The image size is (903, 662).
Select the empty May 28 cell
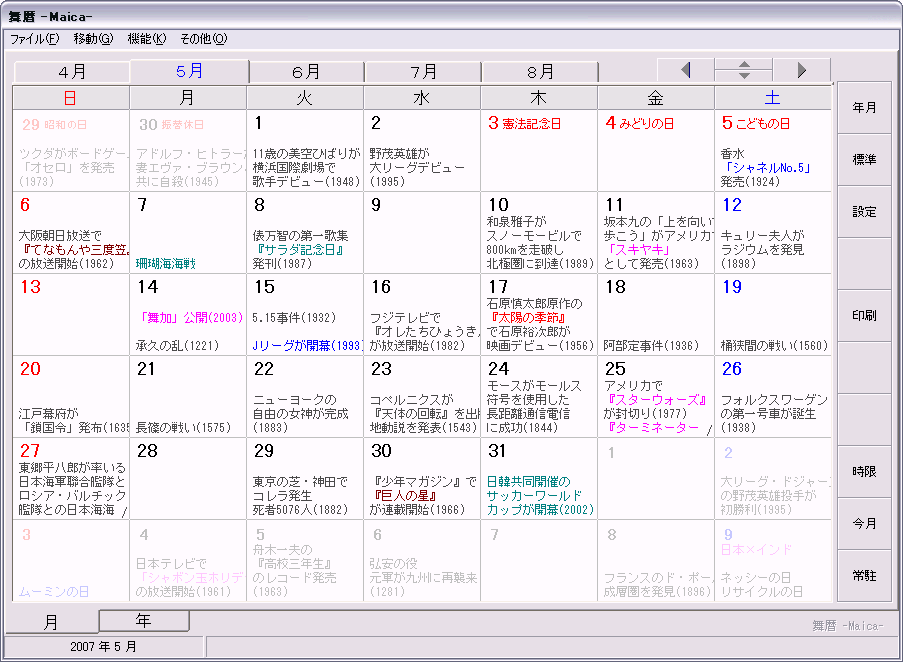click(x=188, y=479)
